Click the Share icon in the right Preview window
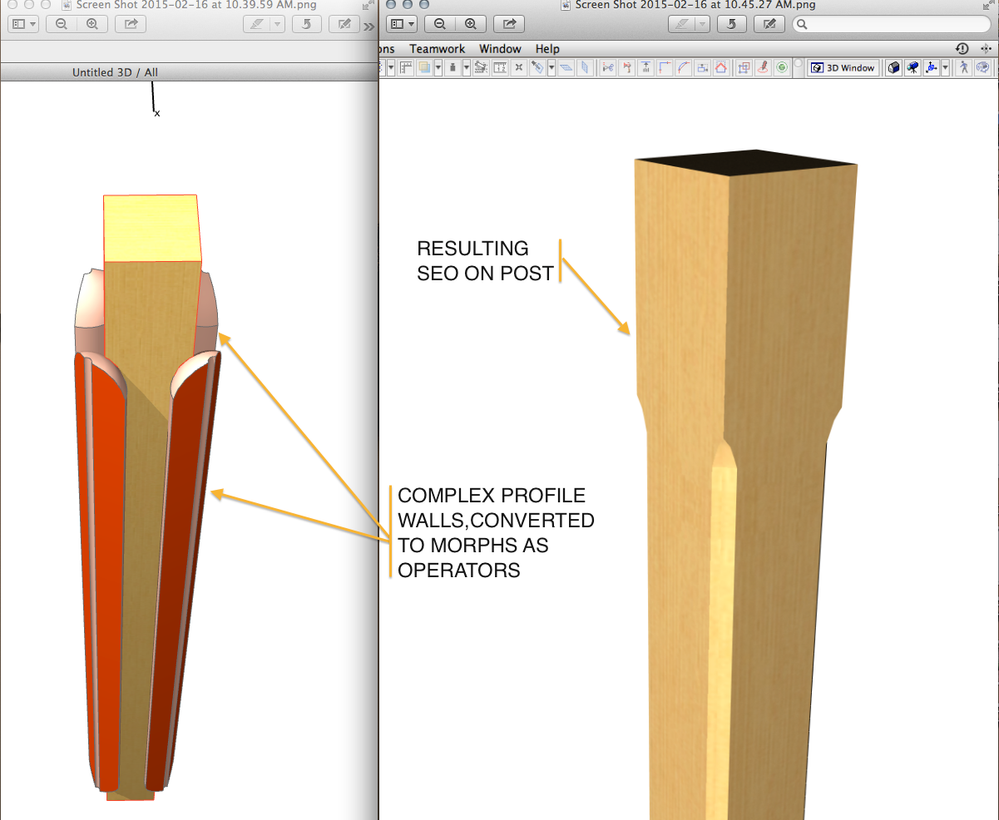The image size is (999, 820). (x=510, y=24)
